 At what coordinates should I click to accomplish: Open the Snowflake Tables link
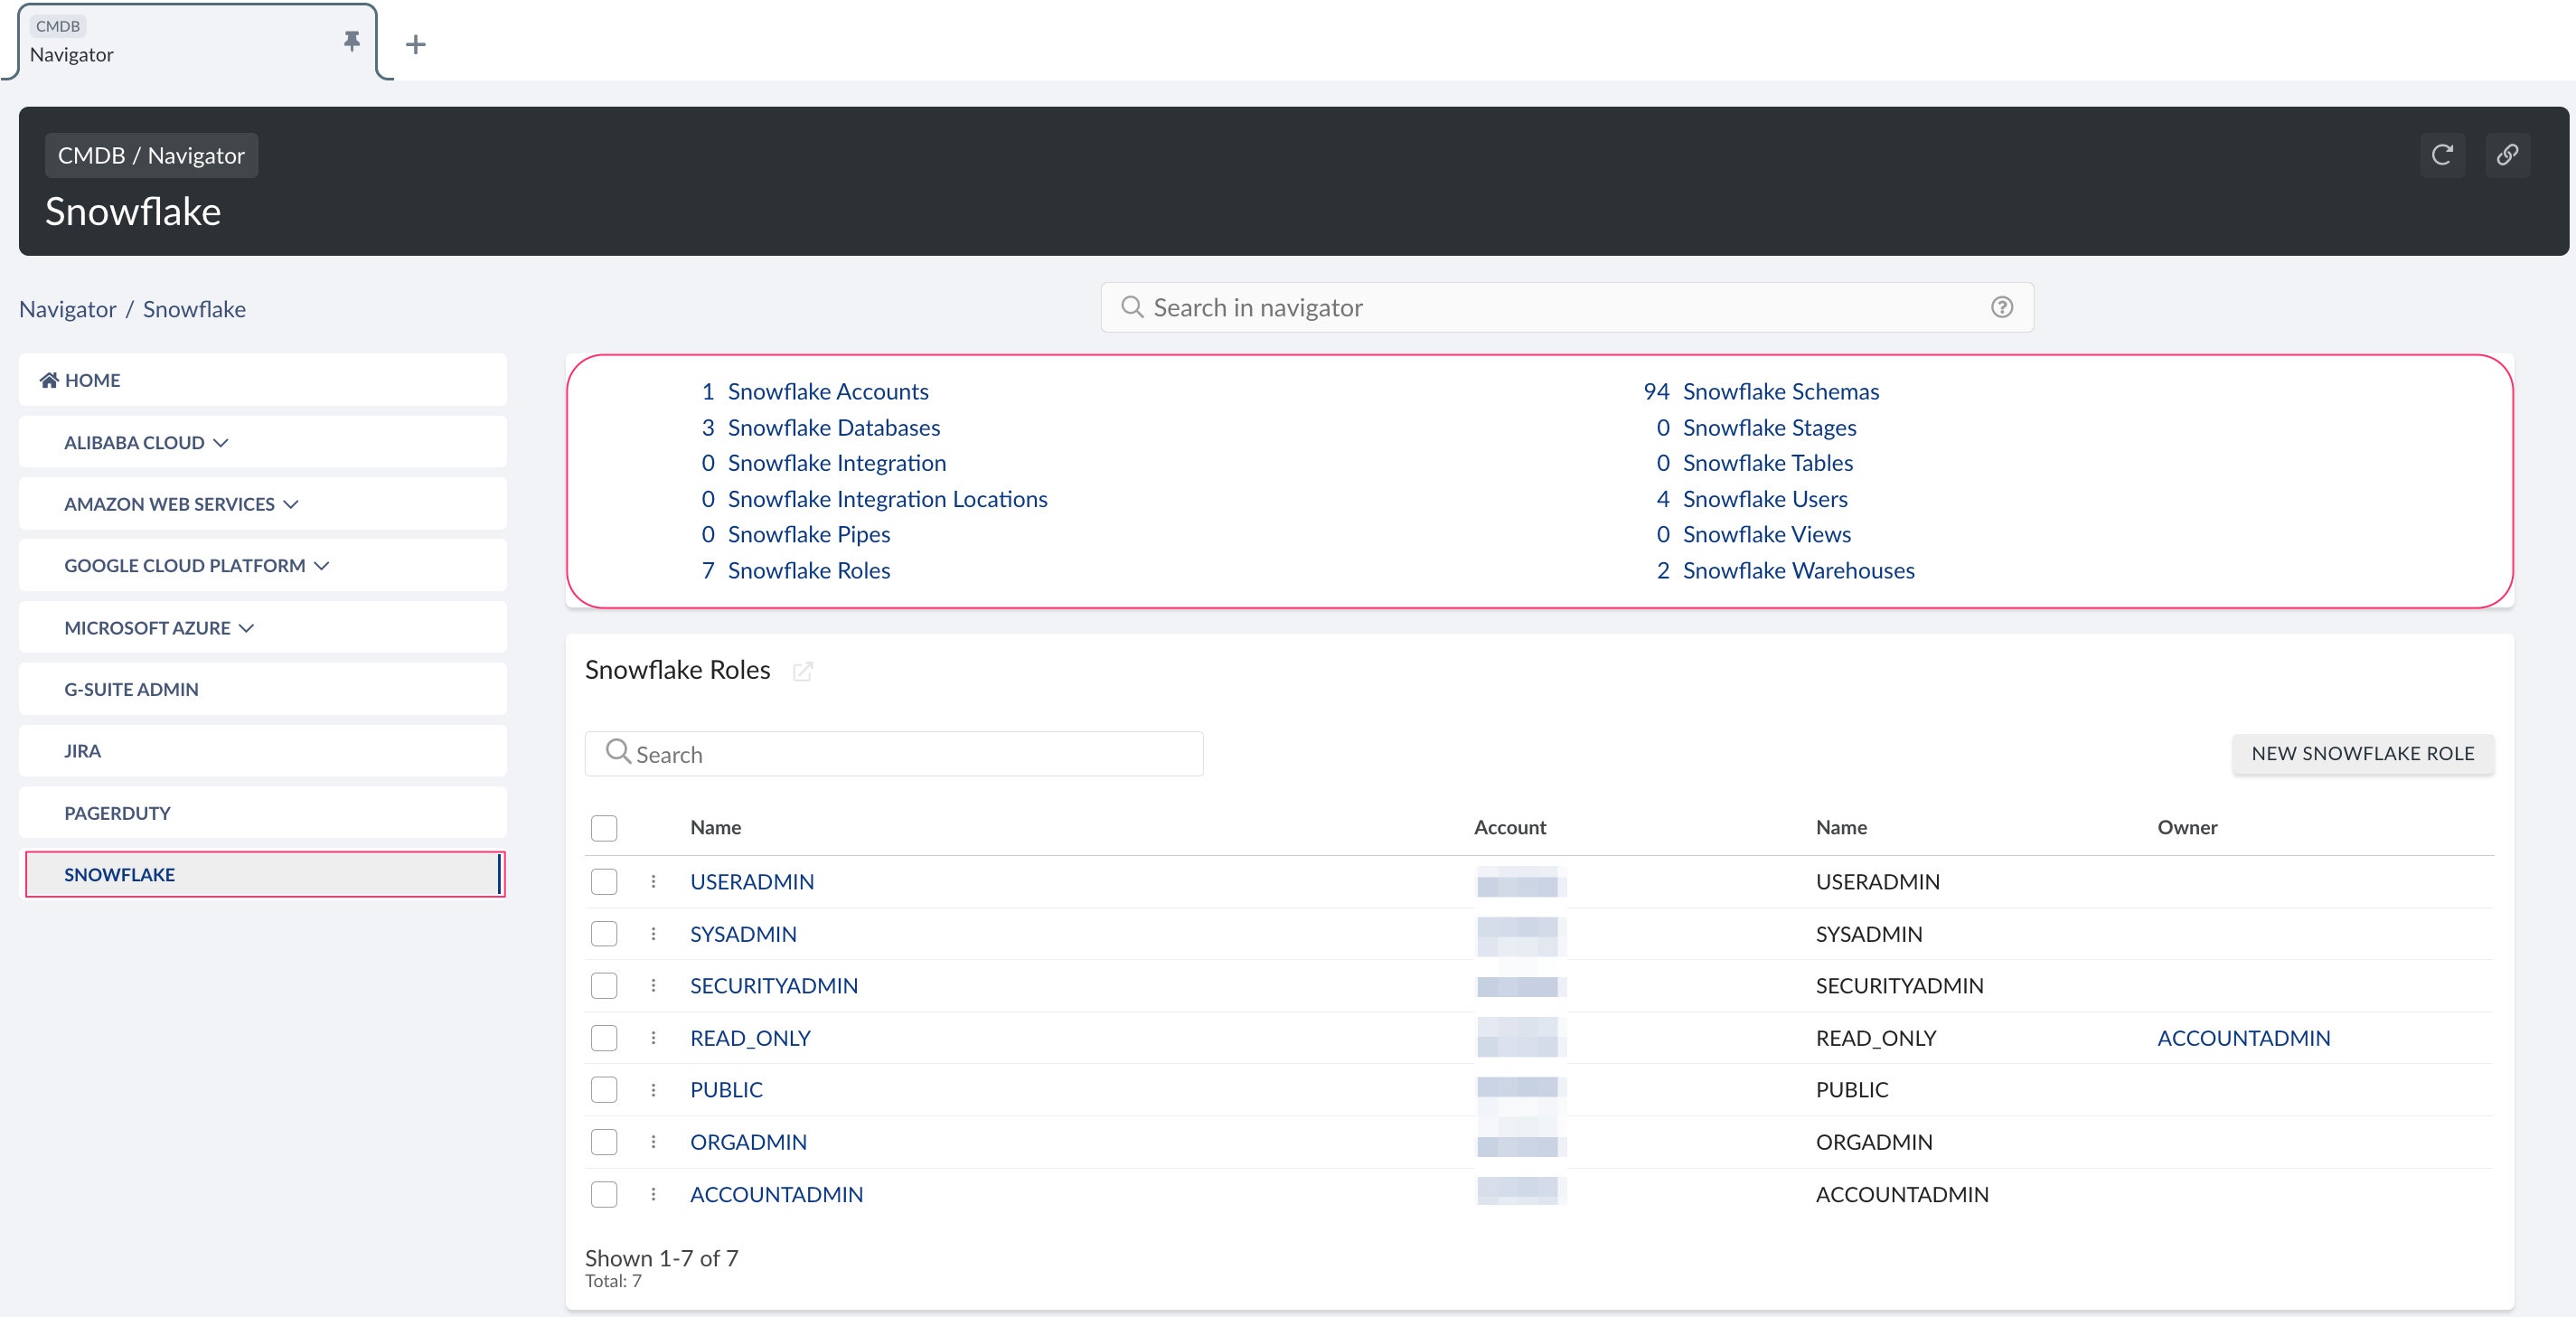(1767, 463)
